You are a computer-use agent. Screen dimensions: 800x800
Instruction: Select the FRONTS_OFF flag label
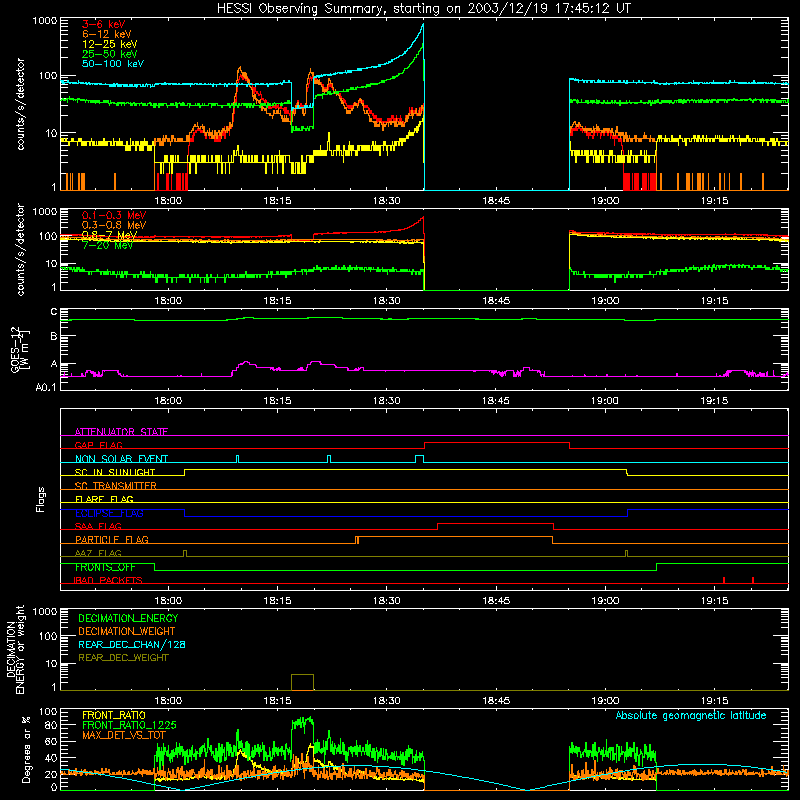click(106, 567)
